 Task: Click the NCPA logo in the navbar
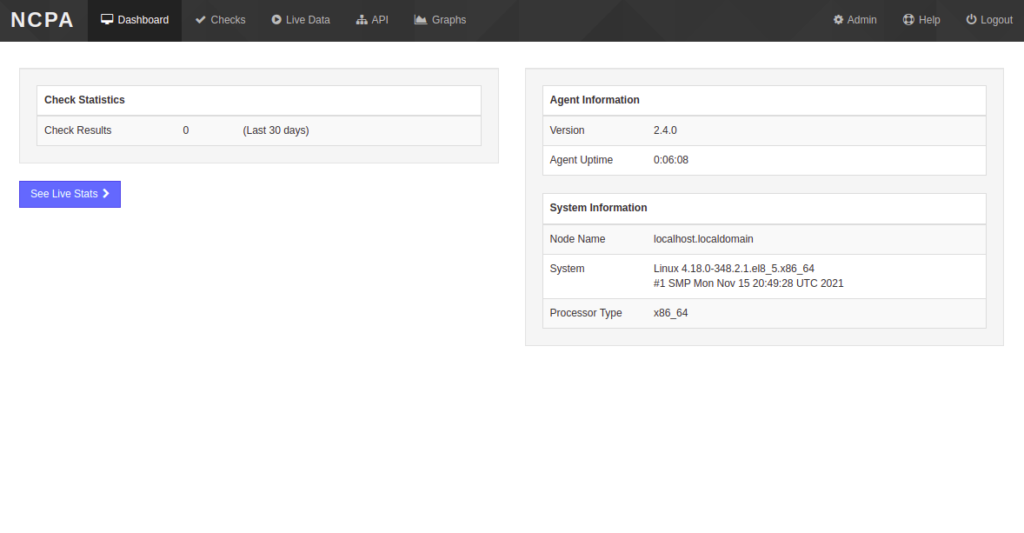coord(42,20)
